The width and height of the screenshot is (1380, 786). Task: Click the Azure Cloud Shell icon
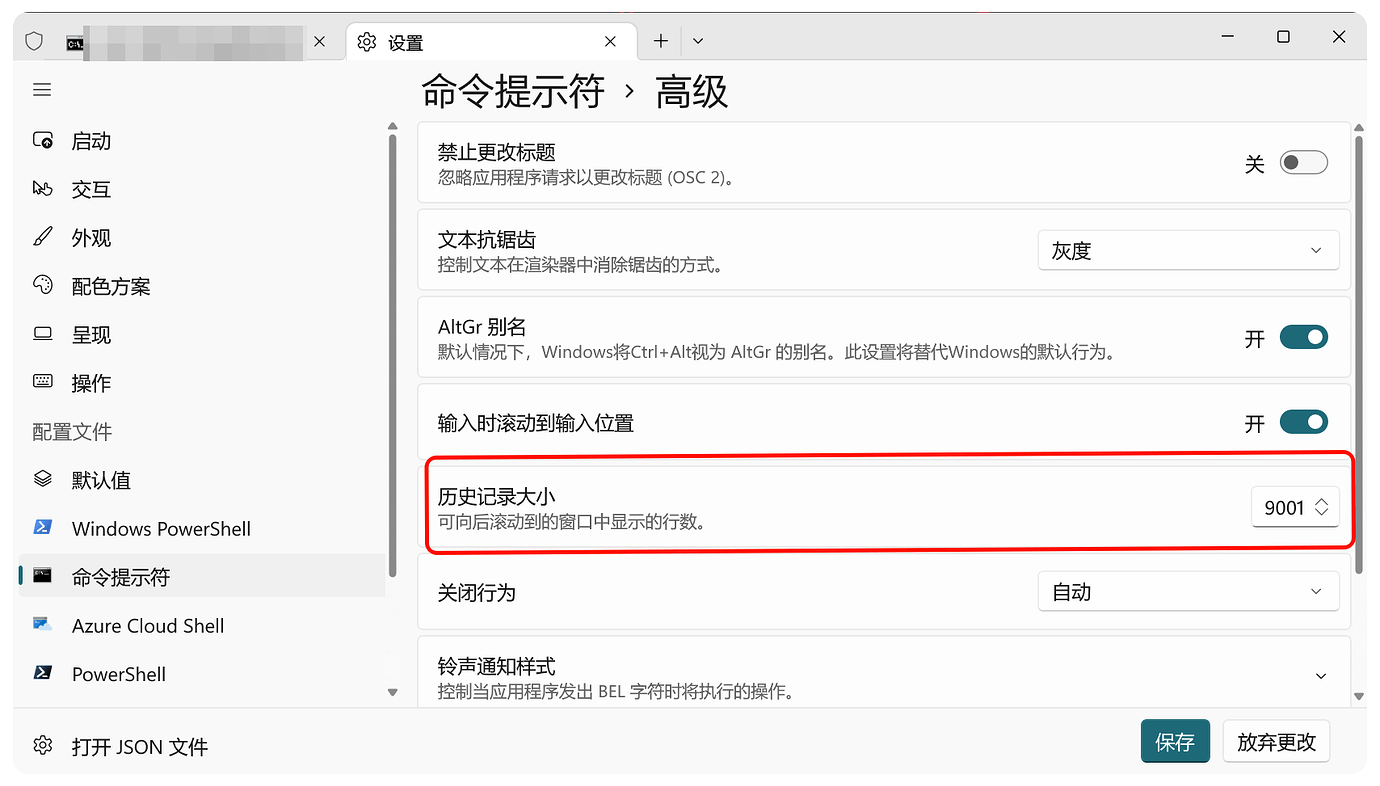click(x=43, y=624)
